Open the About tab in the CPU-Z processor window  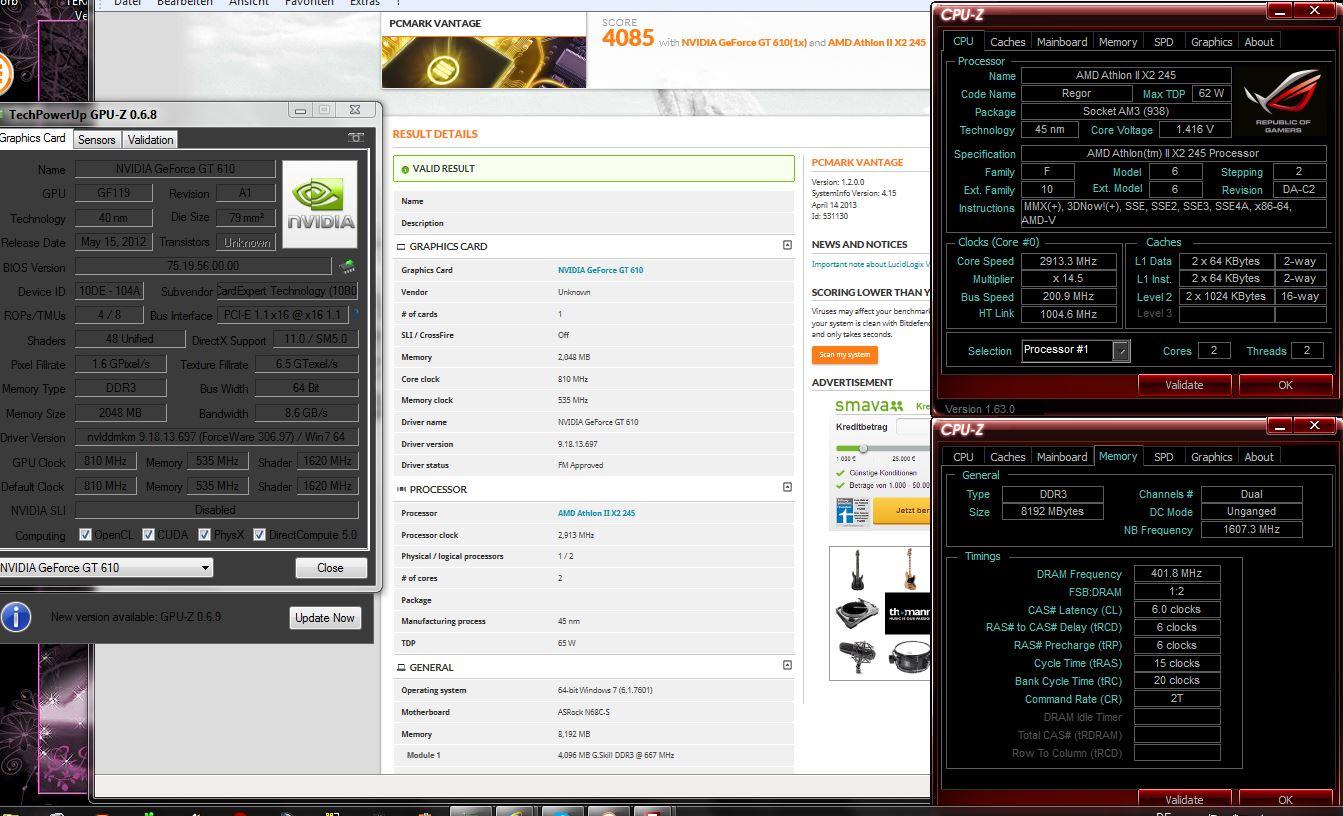coord(1259,42)
